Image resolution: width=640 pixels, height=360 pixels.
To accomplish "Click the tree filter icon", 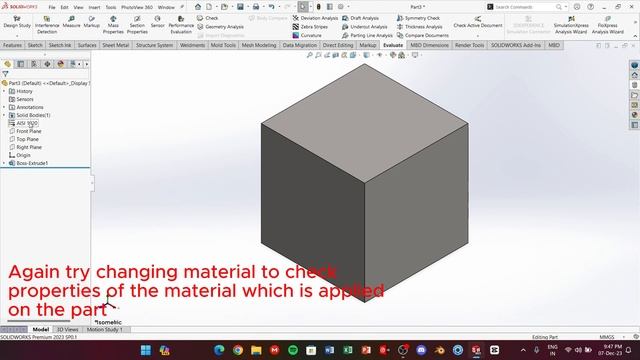I will [5, 74].
